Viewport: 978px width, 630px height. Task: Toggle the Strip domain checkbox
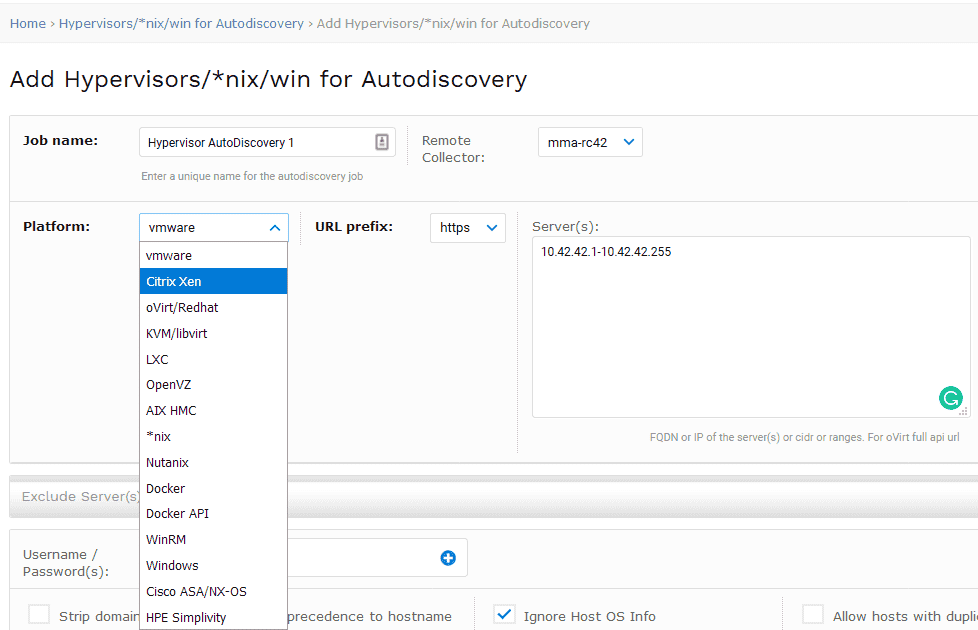pyautogui.click(x=39, y=614)
